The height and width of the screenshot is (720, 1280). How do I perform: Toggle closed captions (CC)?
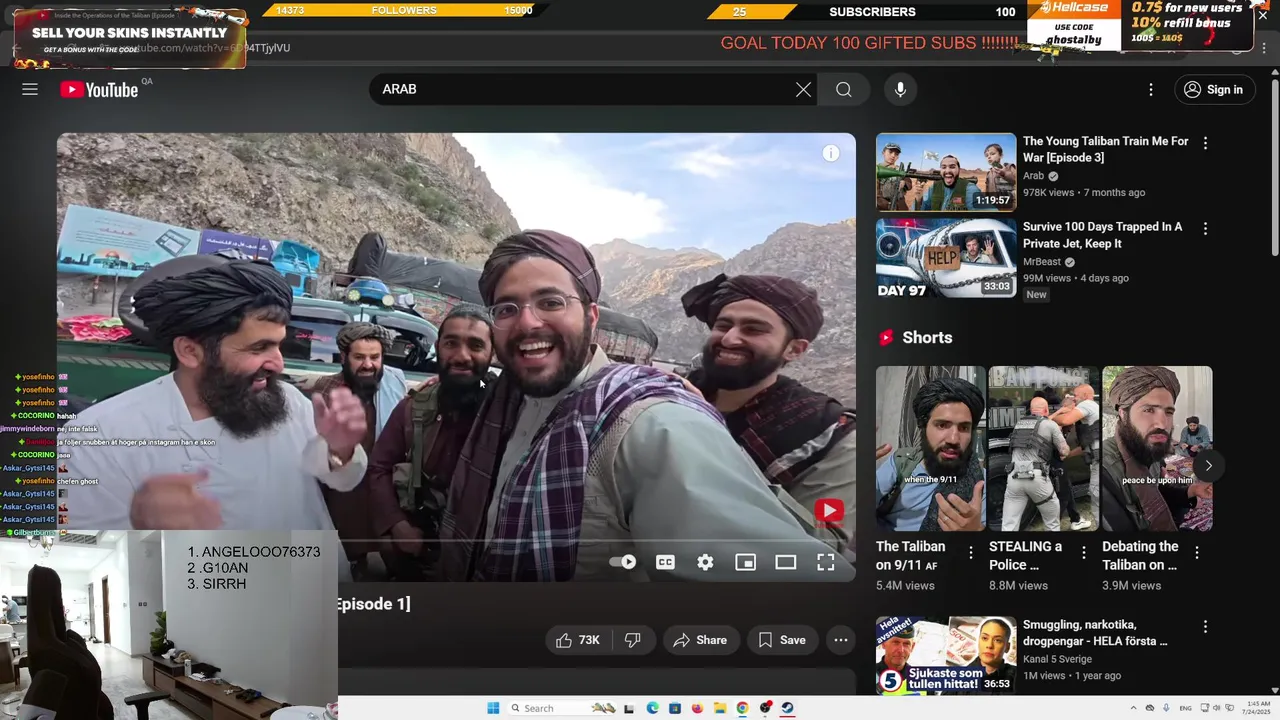[665, 562]
